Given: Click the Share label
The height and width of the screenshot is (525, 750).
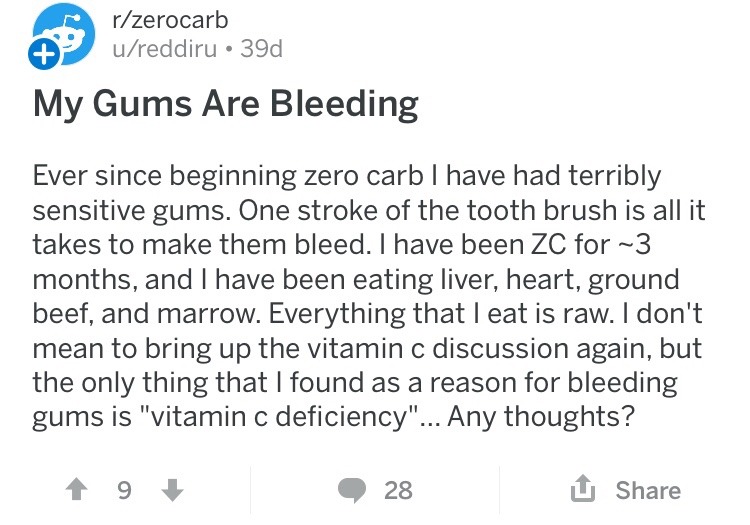Looking at the screenshot, I should pyautogui.click(x=648, y=490).
